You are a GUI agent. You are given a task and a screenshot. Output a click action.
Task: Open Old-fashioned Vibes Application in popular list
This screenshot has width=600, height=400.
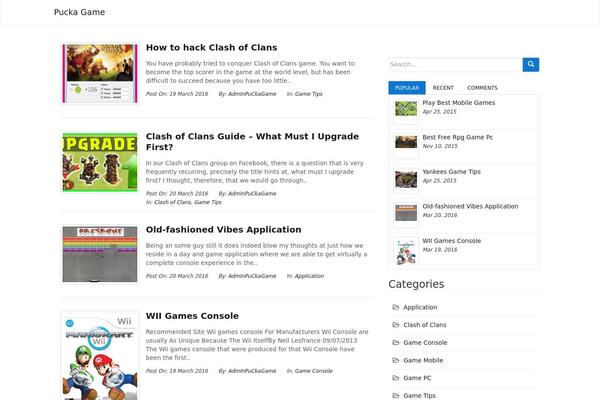pos(470,206)
